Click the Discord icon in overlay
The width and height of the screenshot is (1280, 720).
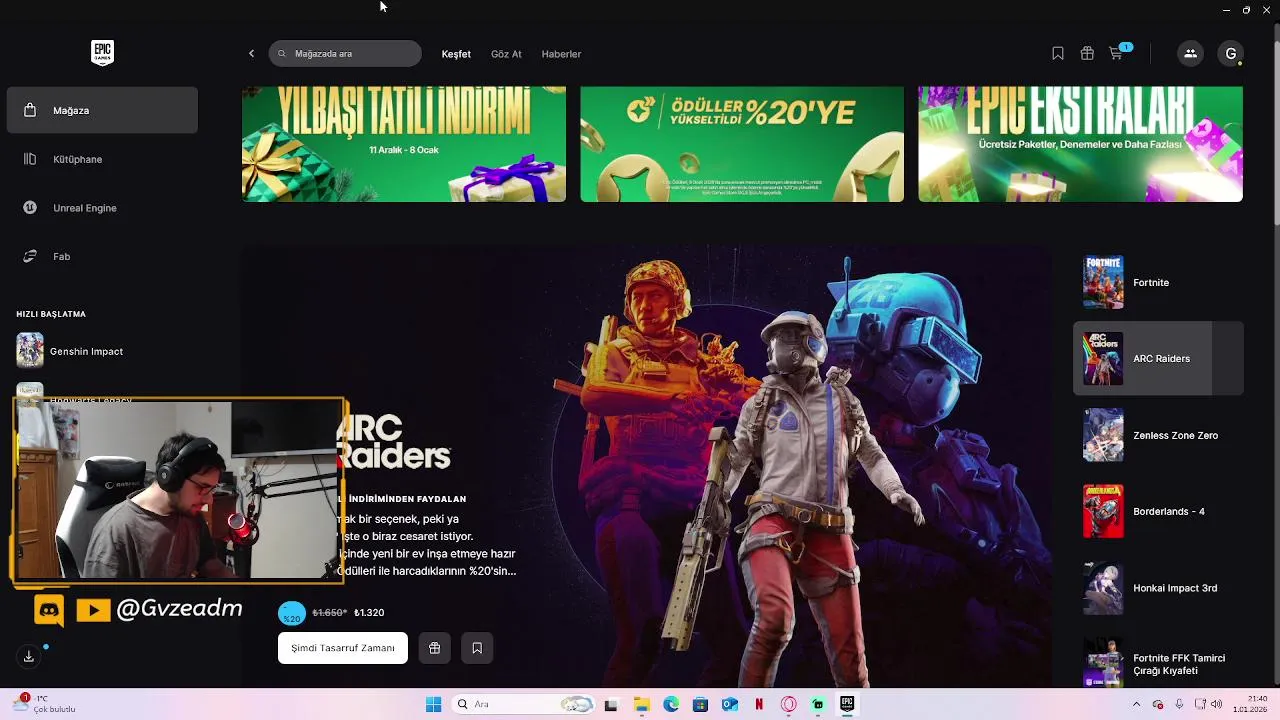tap(49, 610)
